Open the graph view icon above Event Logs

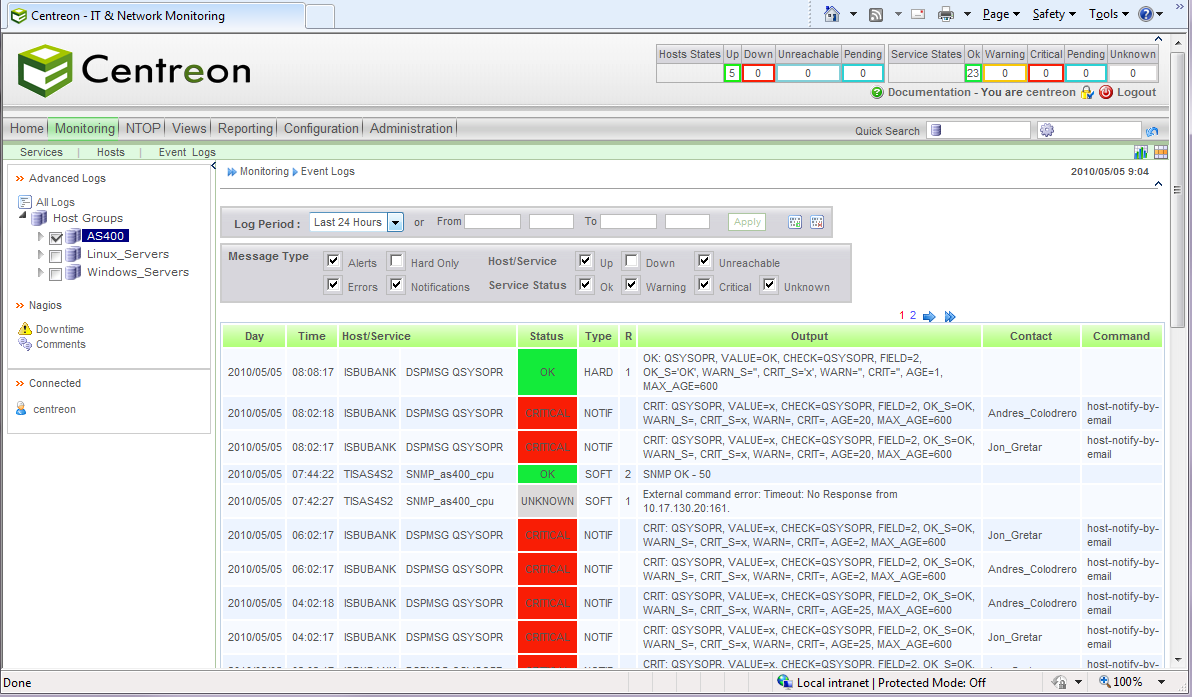[x=1141, y=151]
